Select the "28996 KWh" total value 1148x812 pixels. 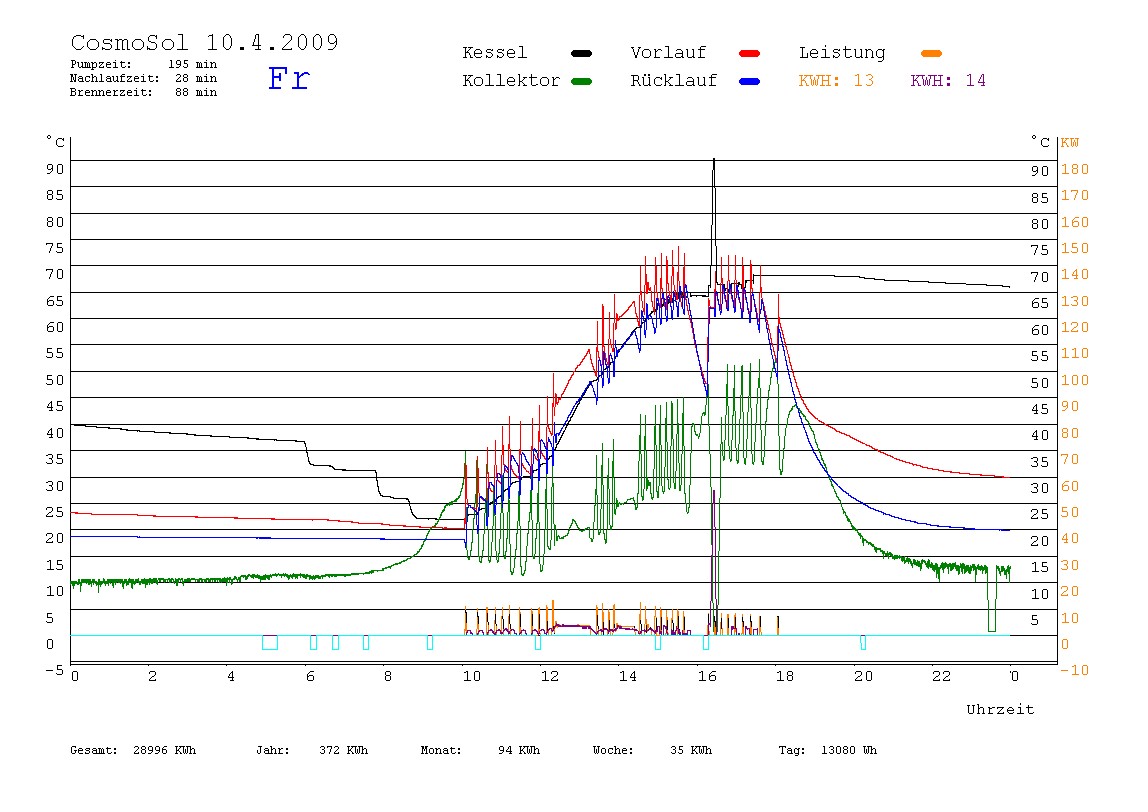tap(165, 750)
